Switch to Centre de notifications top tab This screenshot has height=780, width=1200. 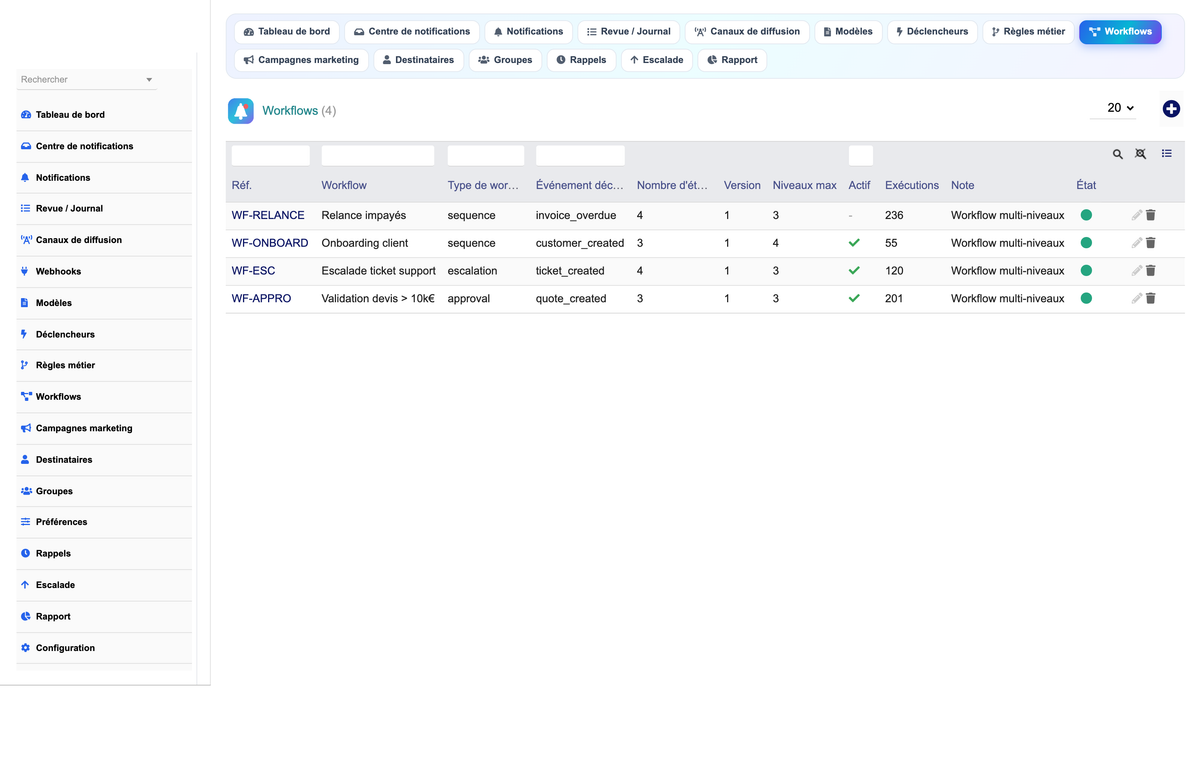point(412,32)
